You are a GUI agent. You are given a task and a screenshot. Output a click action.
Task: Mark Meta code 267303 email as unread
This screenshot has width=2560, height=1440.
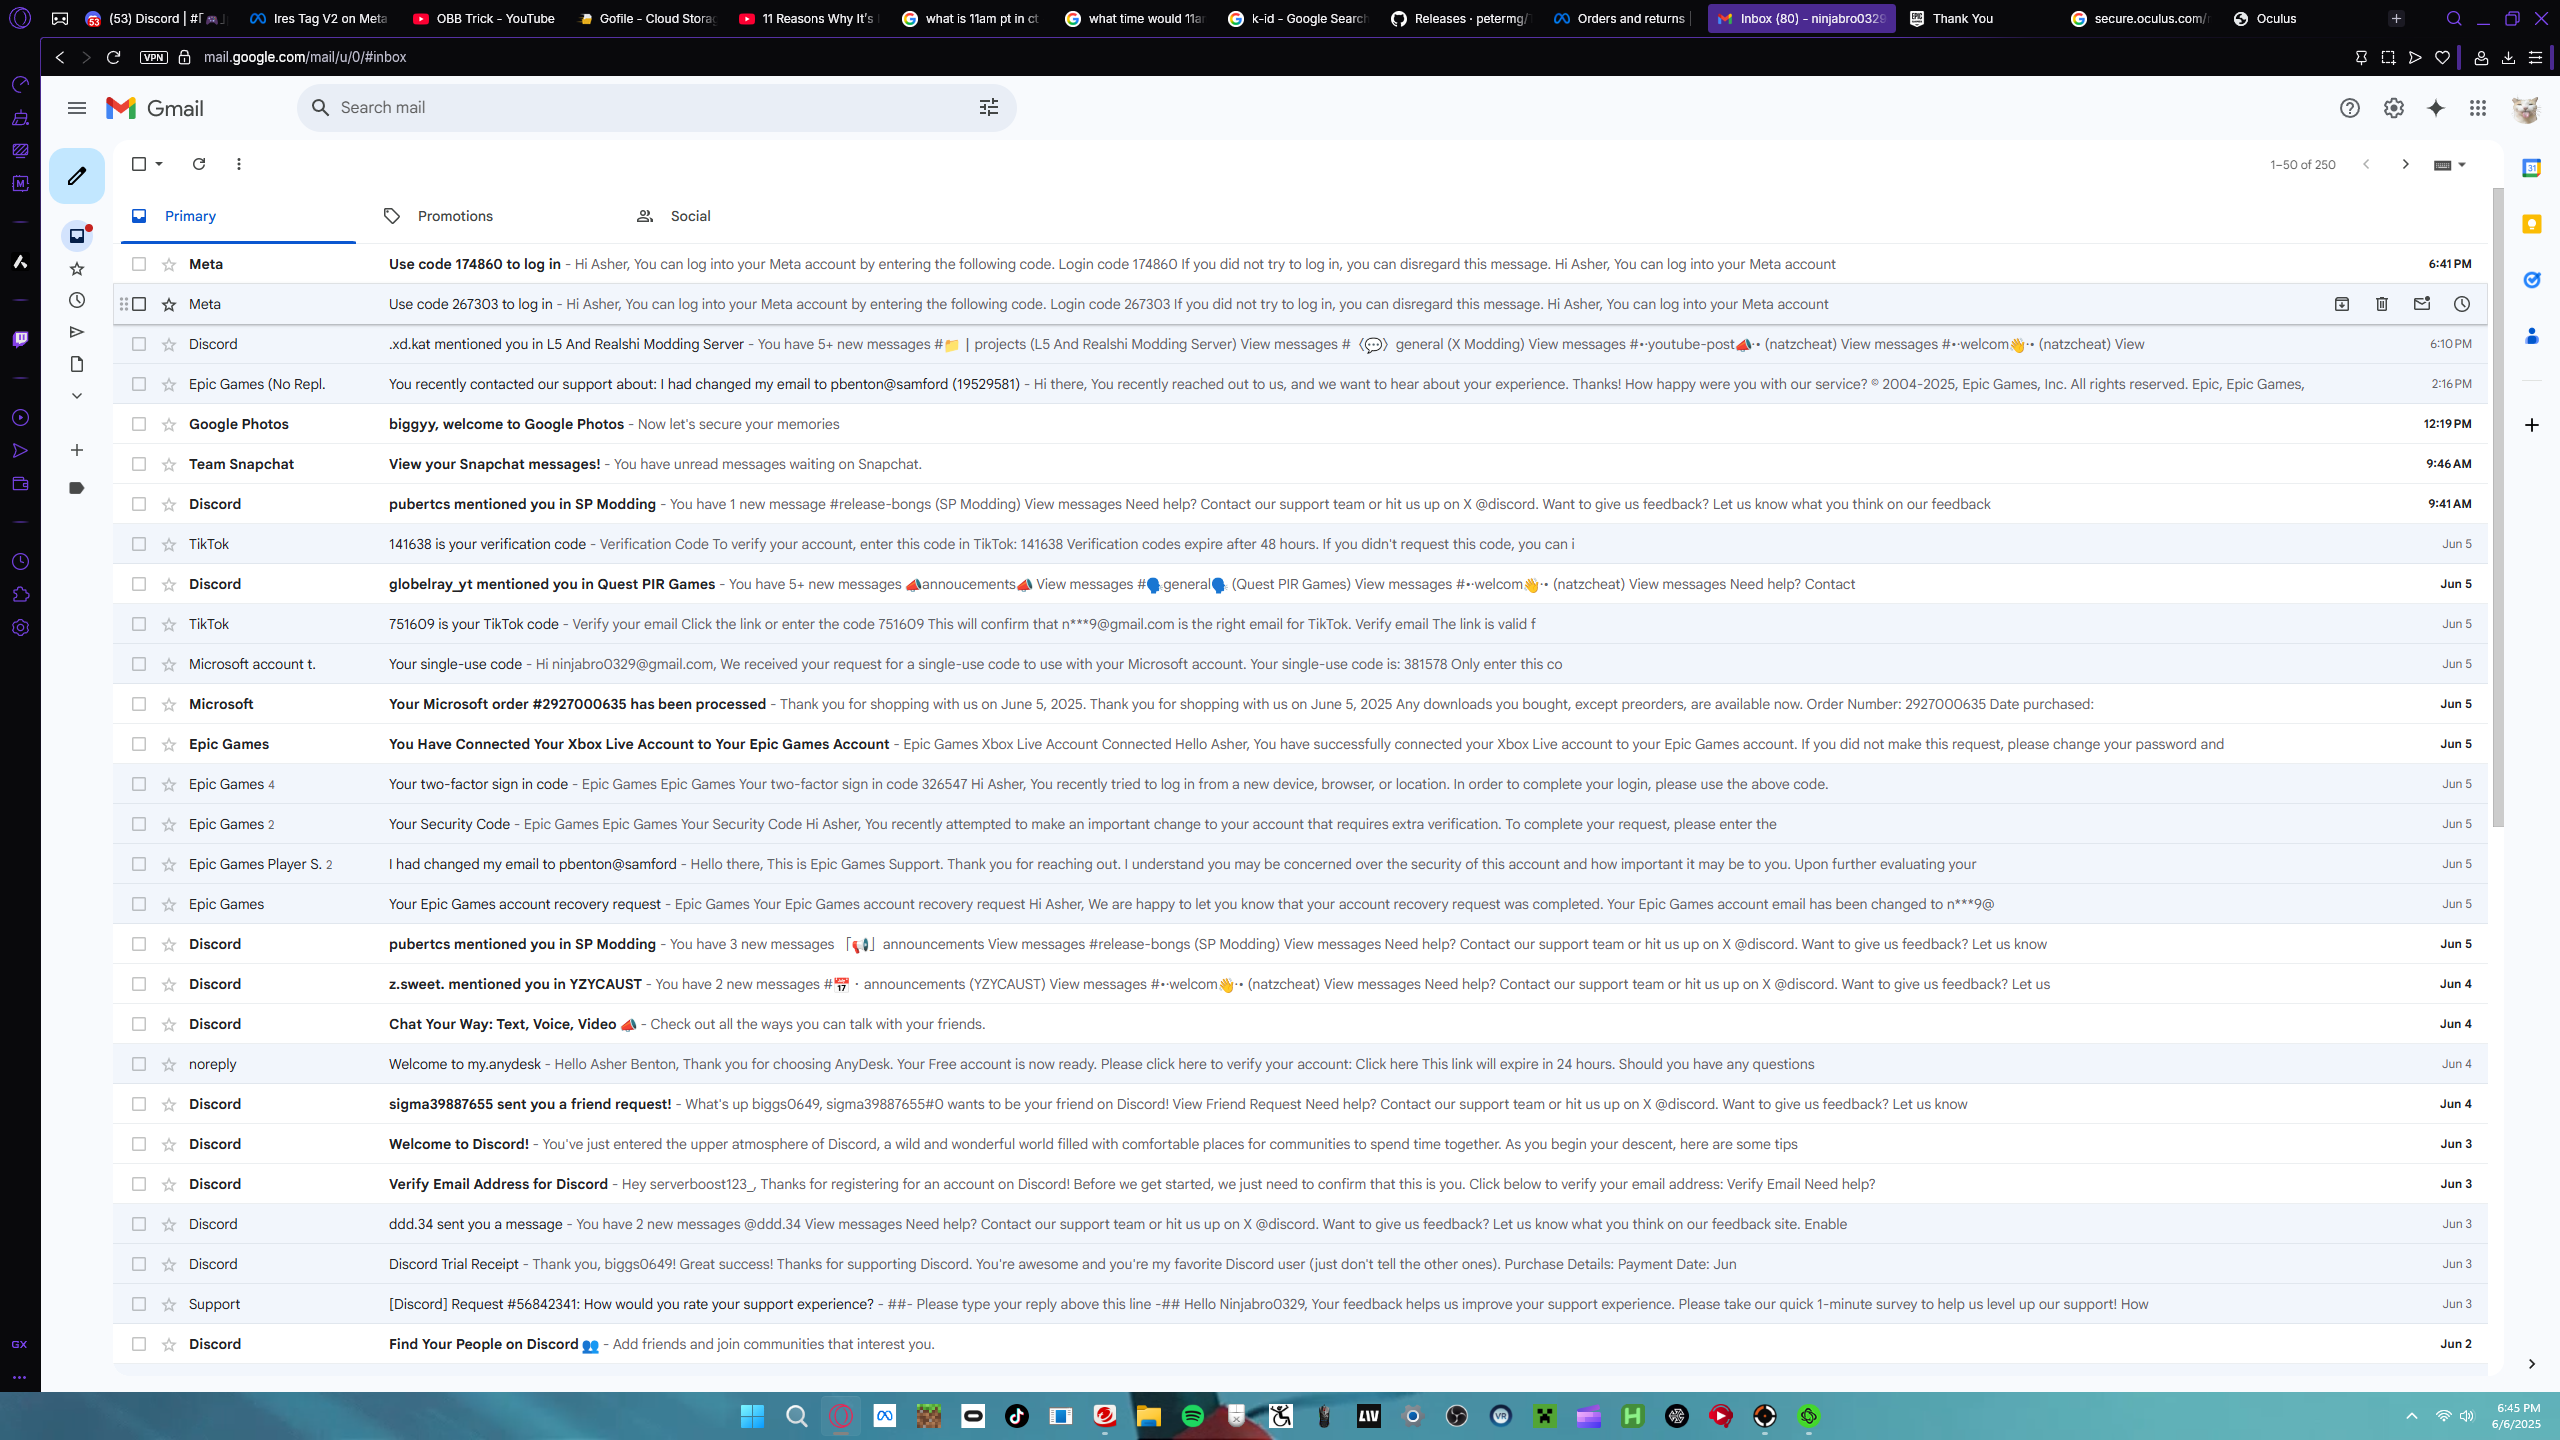point(2422,304)
